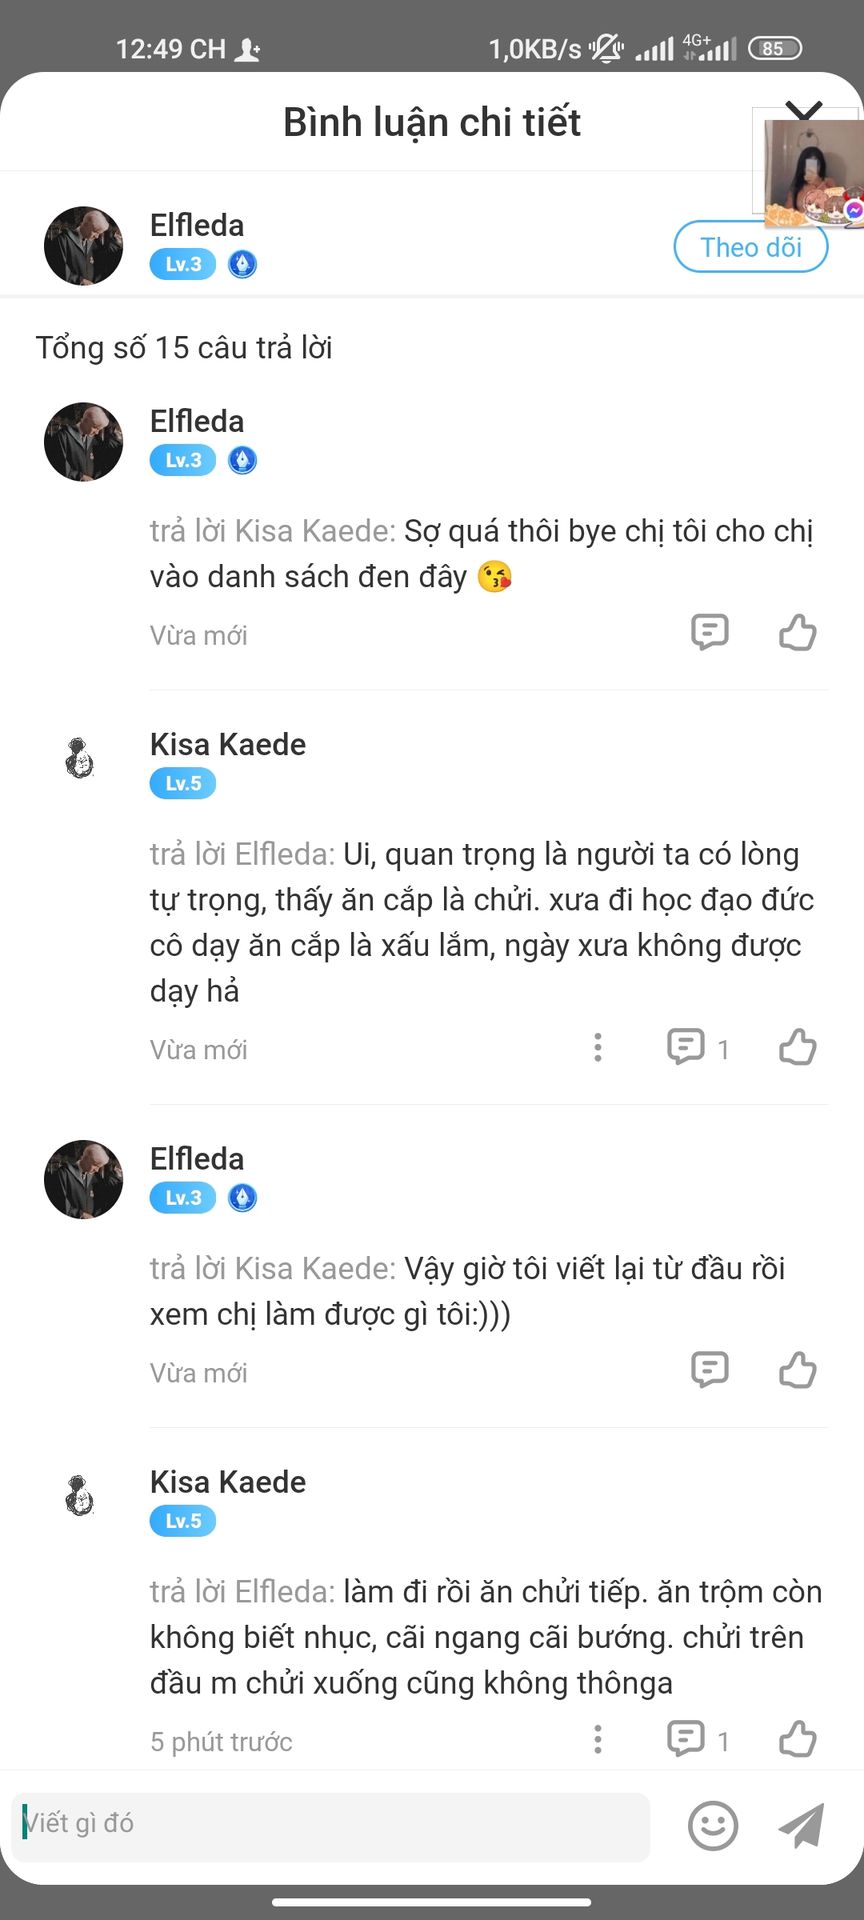
Task: Reply to Elfleda's viết lại từ đầu comment
Action: pyautogui.click(x=710, y=1370)
